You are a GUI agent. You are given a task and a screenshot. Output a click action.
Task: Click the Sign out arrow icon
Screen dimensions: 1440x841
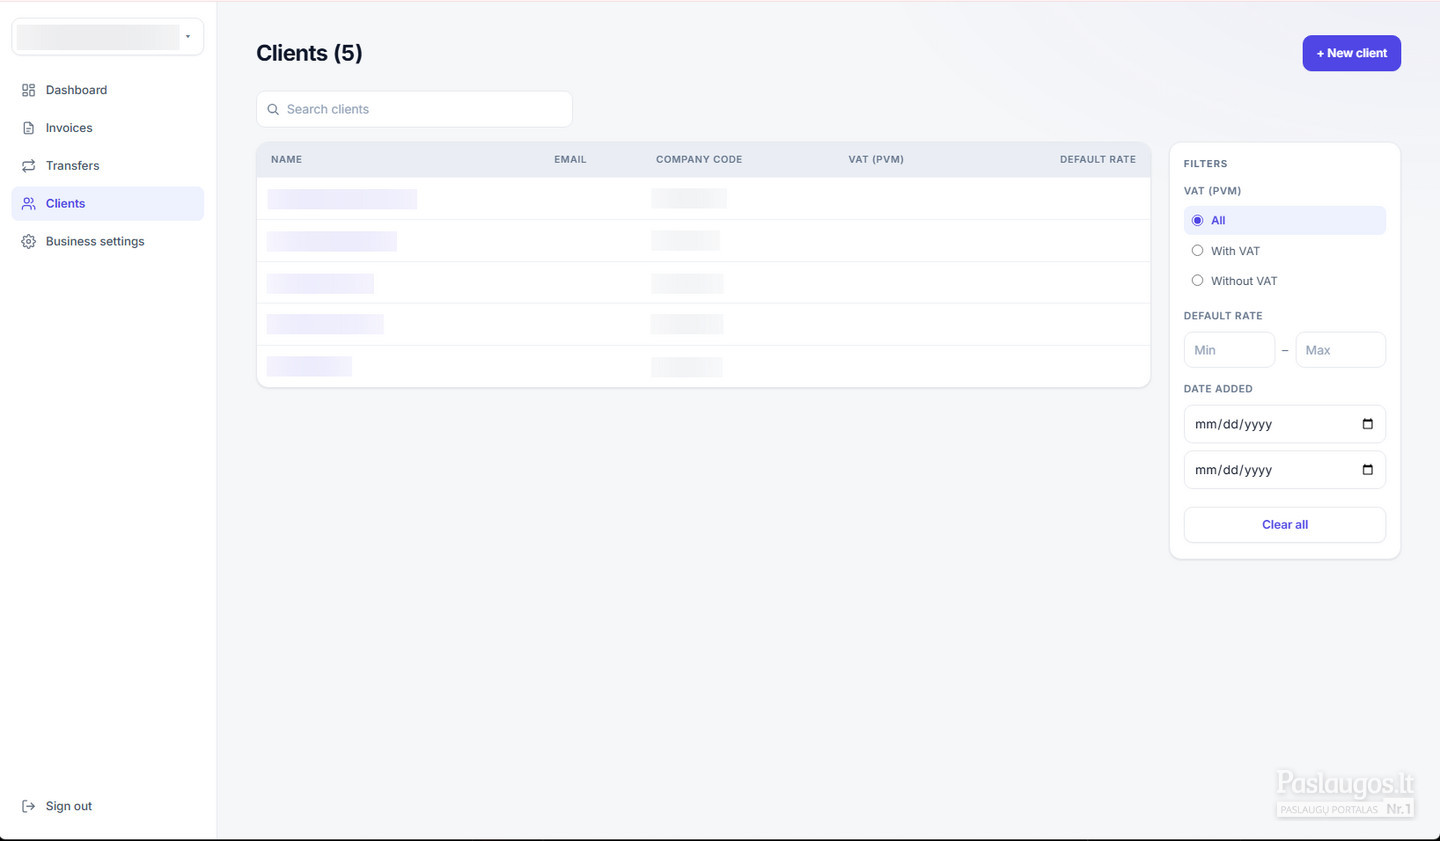click(28, 806)
